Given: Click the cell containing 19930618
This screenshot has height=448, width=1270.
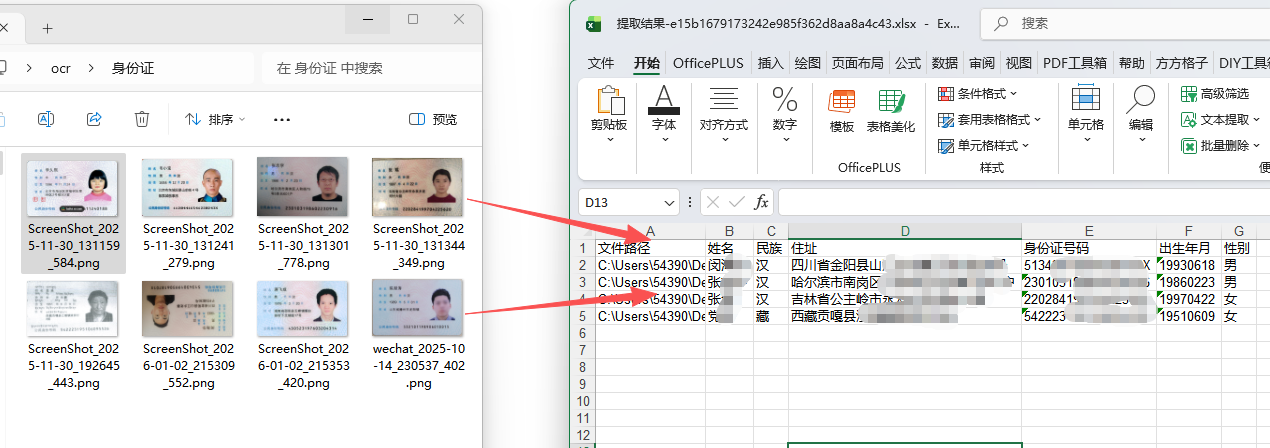Looking at the screenshot, I should [1189, 265].
